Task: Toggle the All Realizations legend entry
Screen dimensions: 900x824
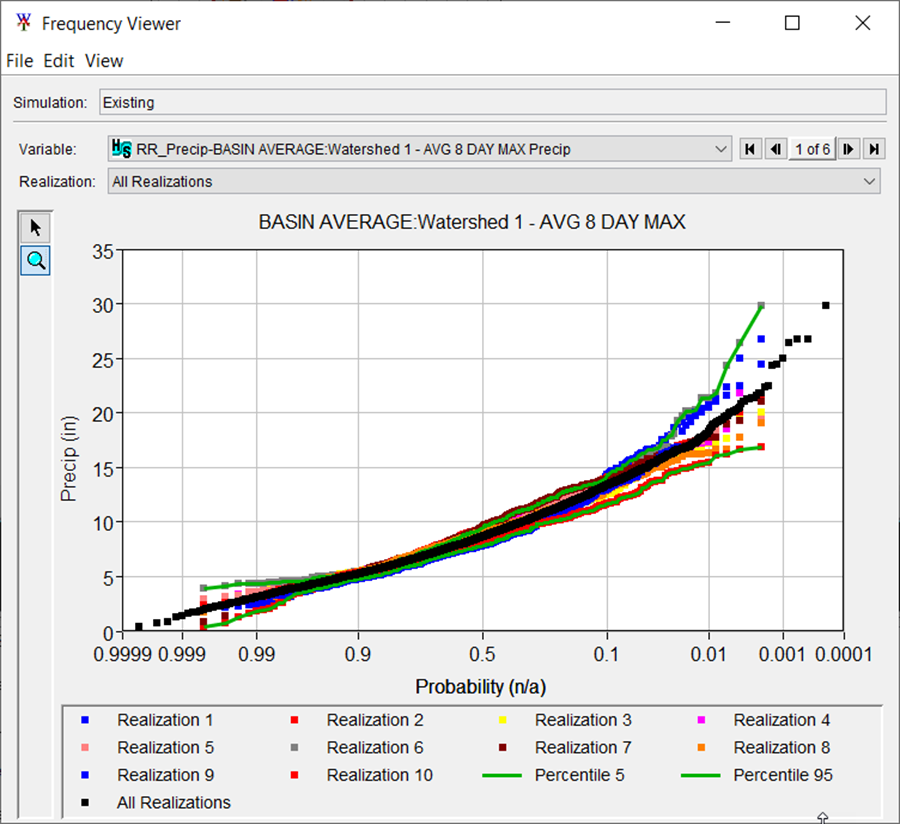Action: 173,802
